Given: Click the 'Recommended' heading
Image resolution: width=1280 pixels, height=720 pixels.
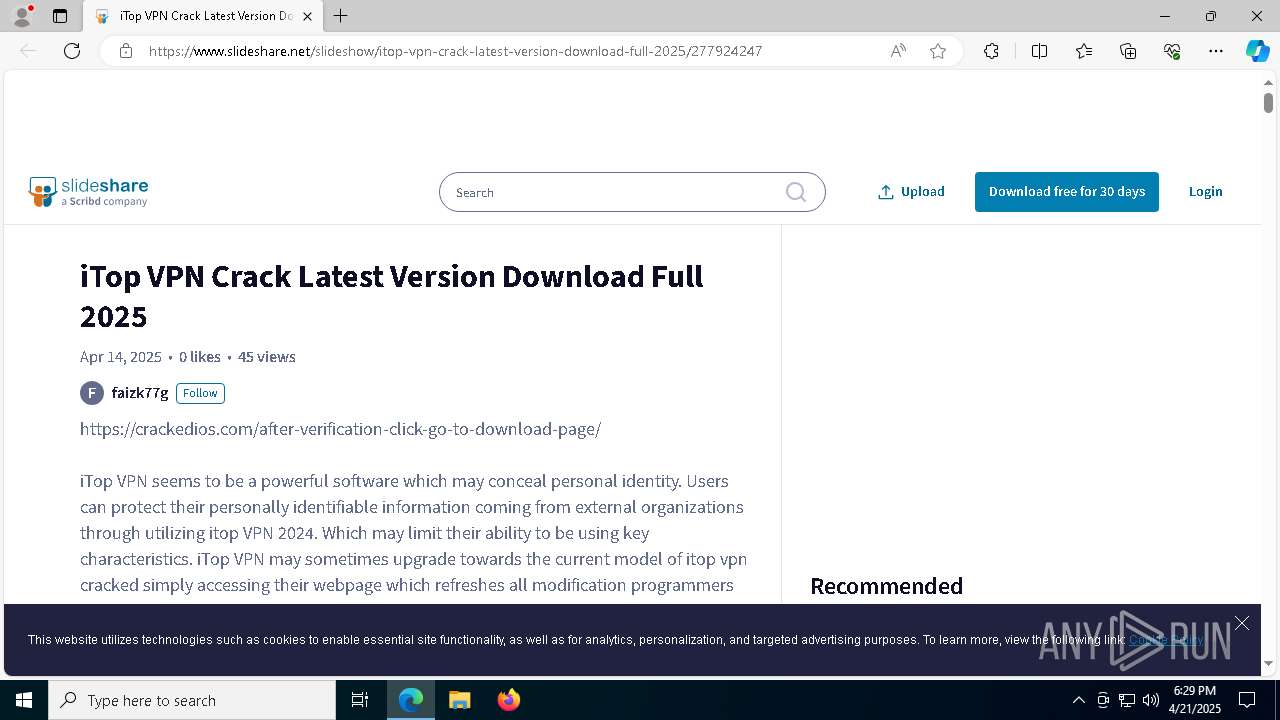Looking at the screenshot, I should [x=886, y=586].
